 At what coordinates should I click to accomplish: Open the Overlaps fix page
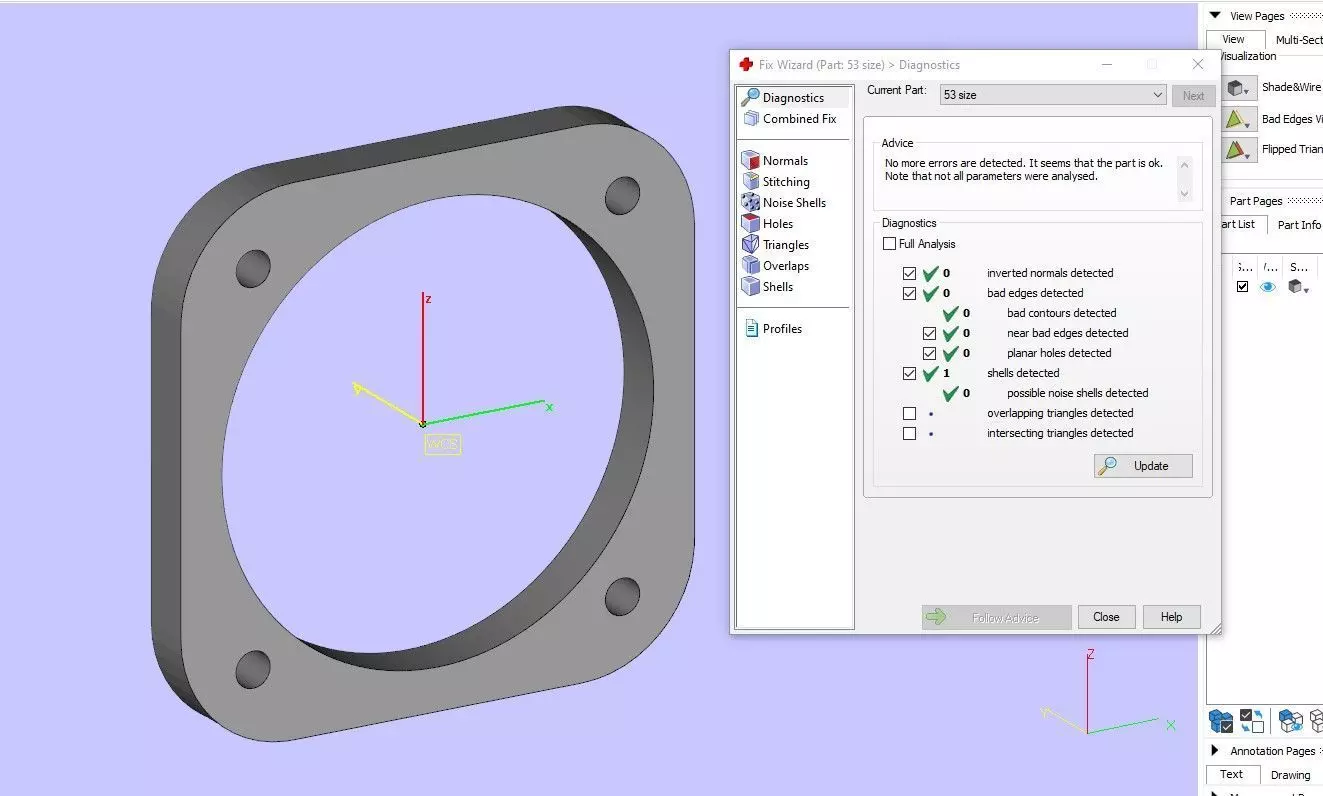[x=776, y=265]
